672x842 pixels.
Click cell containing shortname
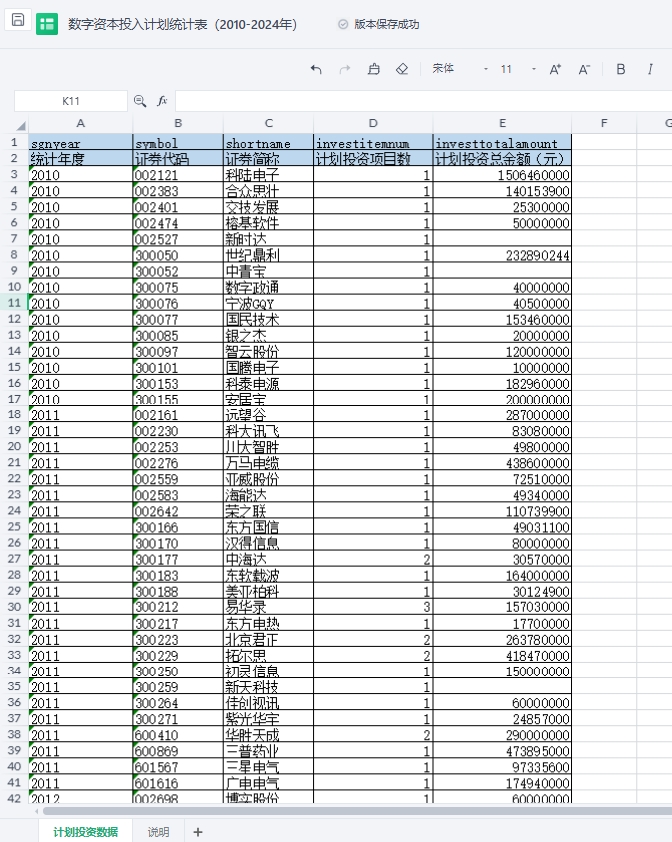(269, 143)
